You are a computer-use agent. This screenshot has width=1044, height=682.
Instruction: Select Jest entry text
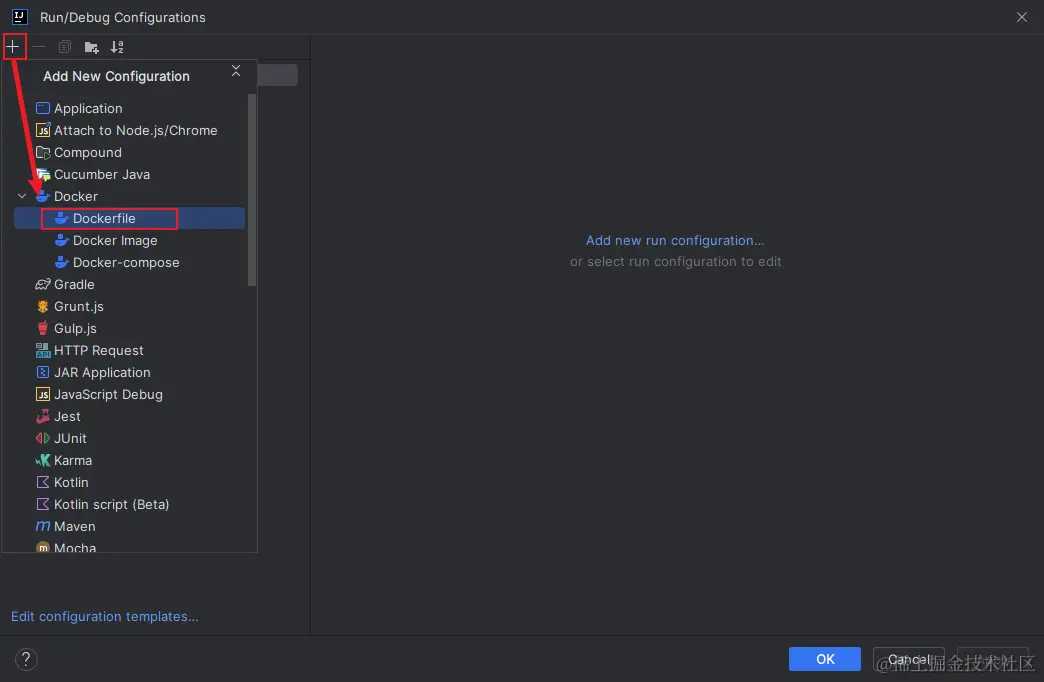click(x=67, y=416)
